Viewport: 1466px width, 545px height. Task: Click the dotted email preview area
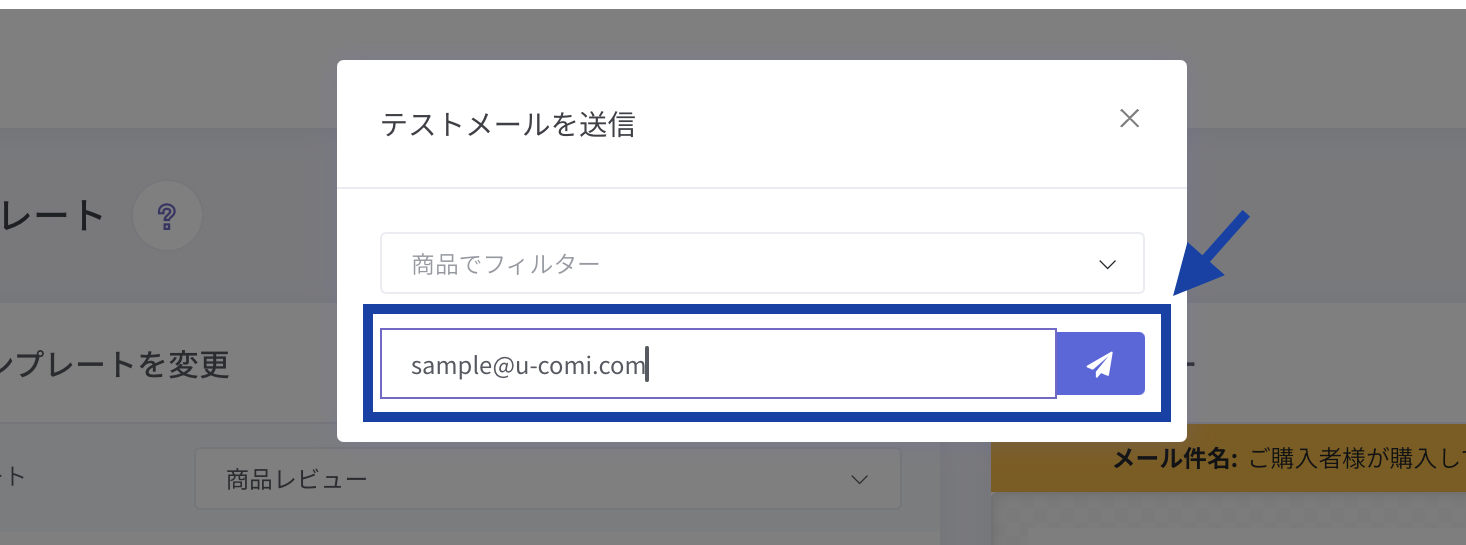click(1228, 520)
